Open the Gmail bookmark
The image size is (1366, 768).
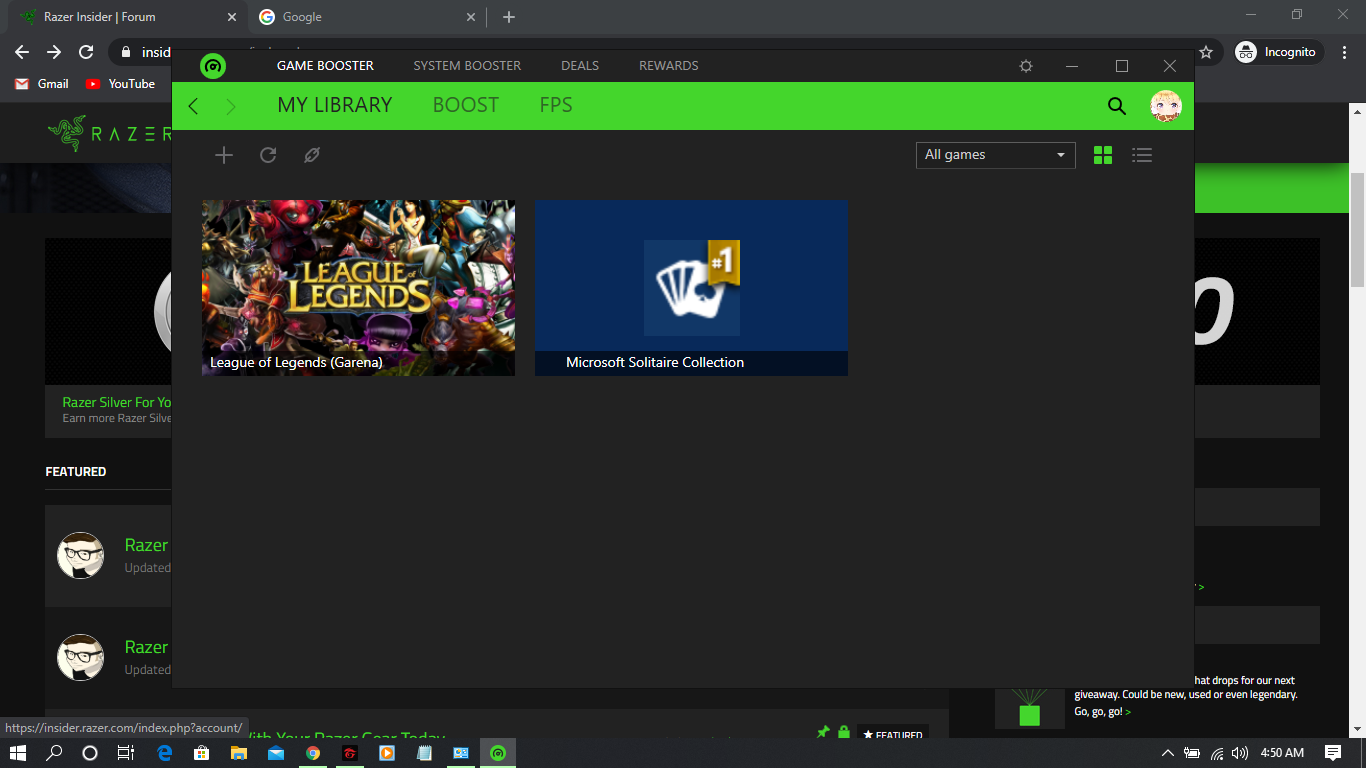click(x=42, y=84)
